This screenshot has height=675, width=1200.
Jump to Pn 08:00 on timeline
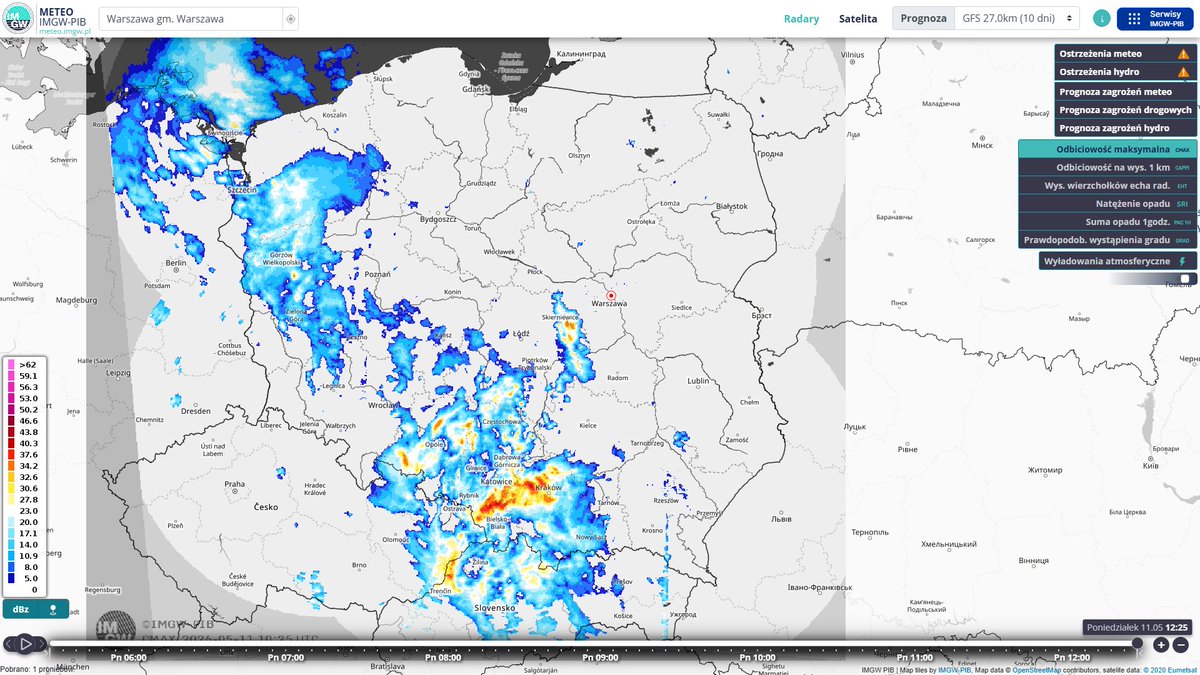(x=444, y=658)
